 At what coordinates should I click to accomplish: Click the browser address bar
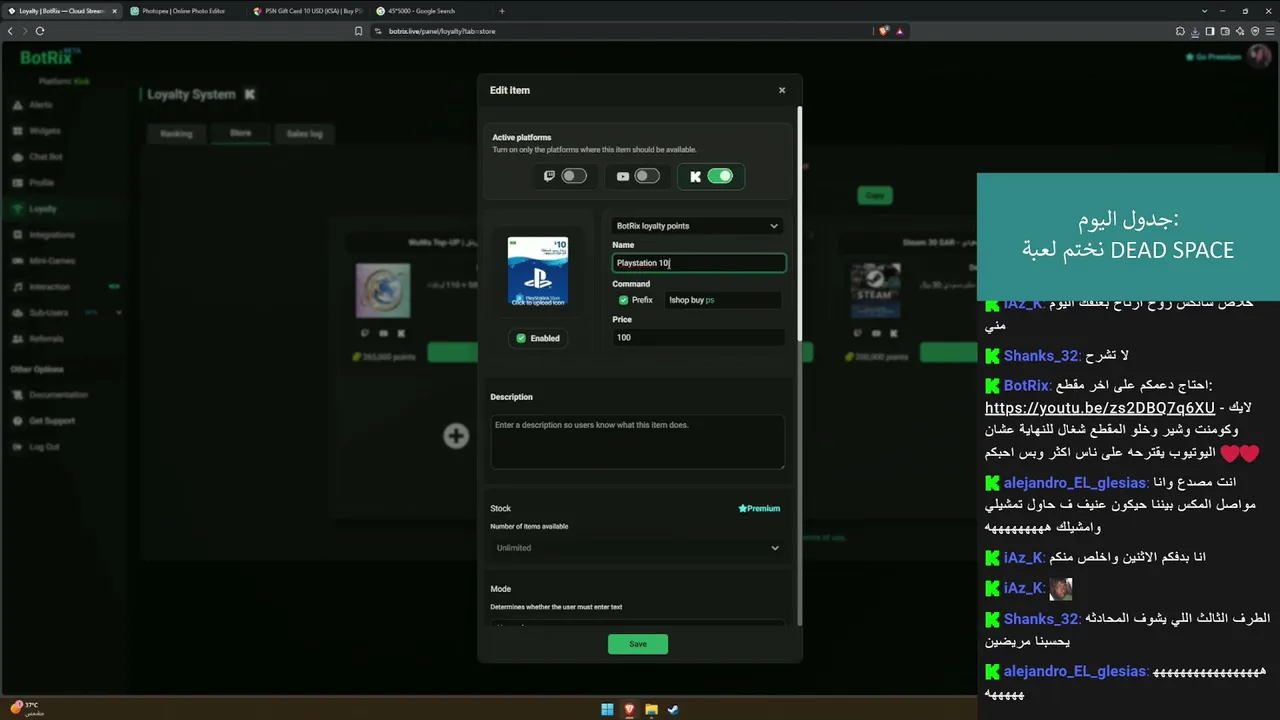click(620, 31)
